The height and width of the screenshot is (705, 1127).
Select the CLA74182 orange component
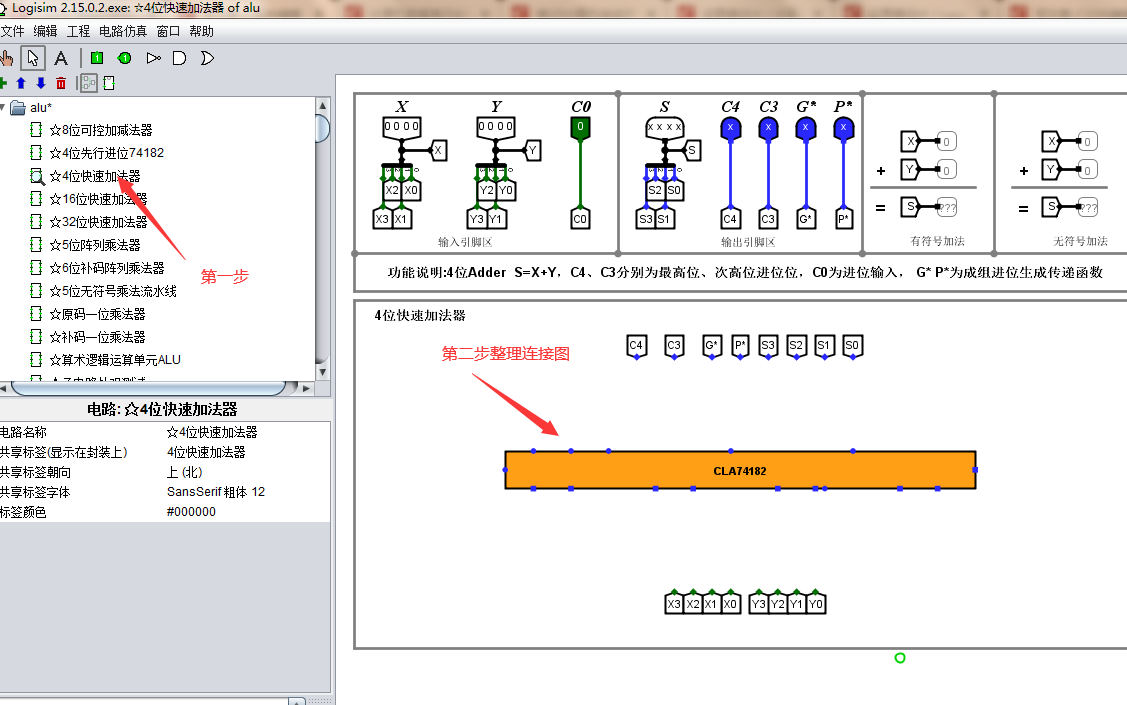740,470
